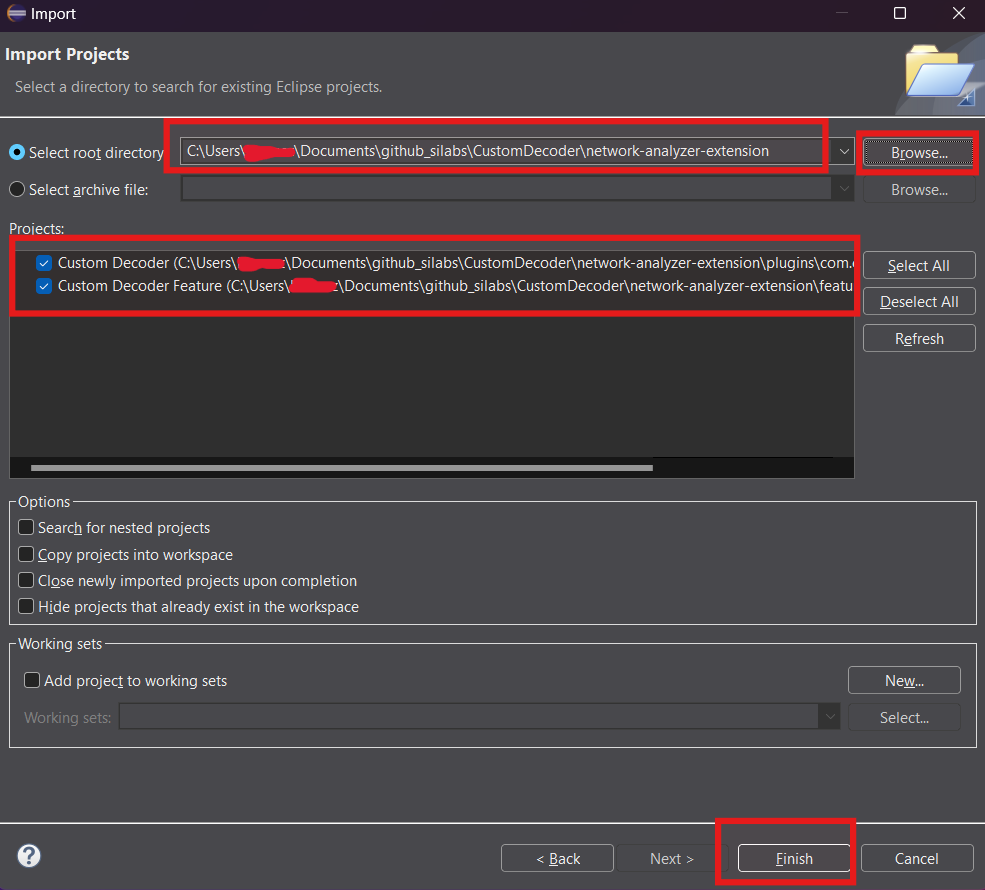This screenshot has height=890, width=985.
Task: Create a New working set
Action: (904, 680)
